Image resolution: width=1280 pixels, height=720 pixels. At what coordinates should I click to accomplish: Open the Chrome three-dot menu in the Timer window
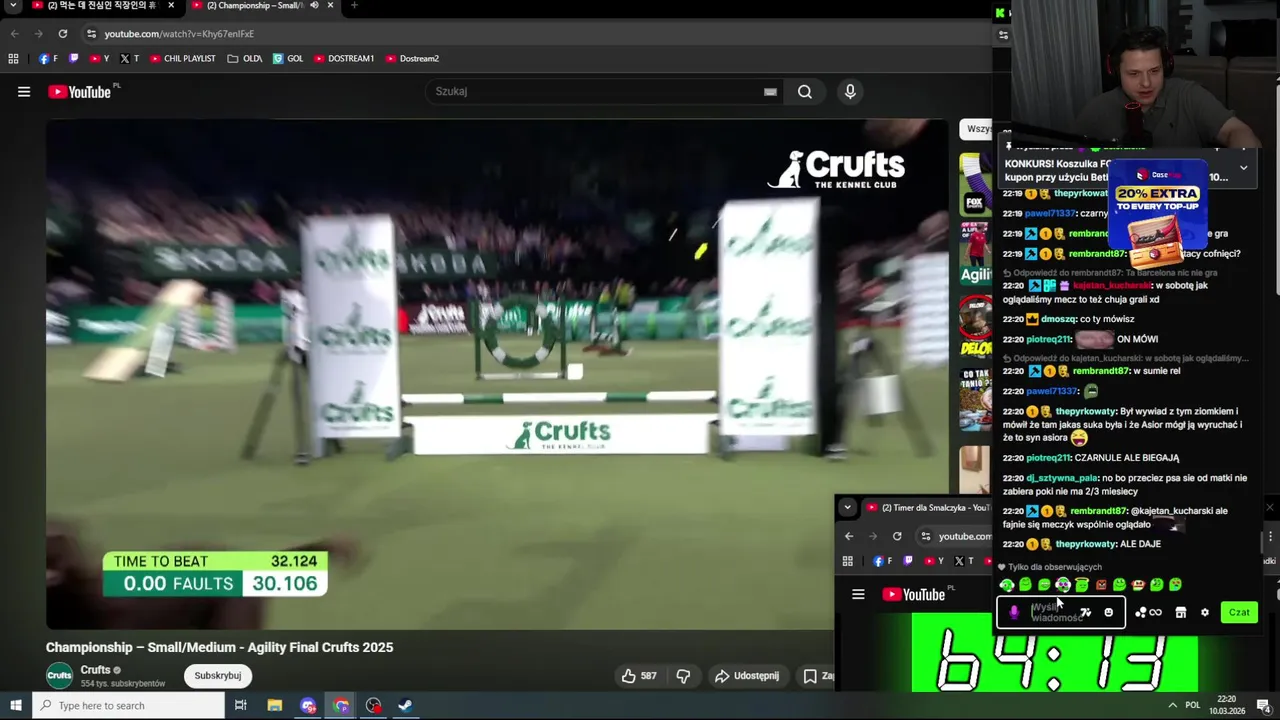click(x=1270, y=537)
